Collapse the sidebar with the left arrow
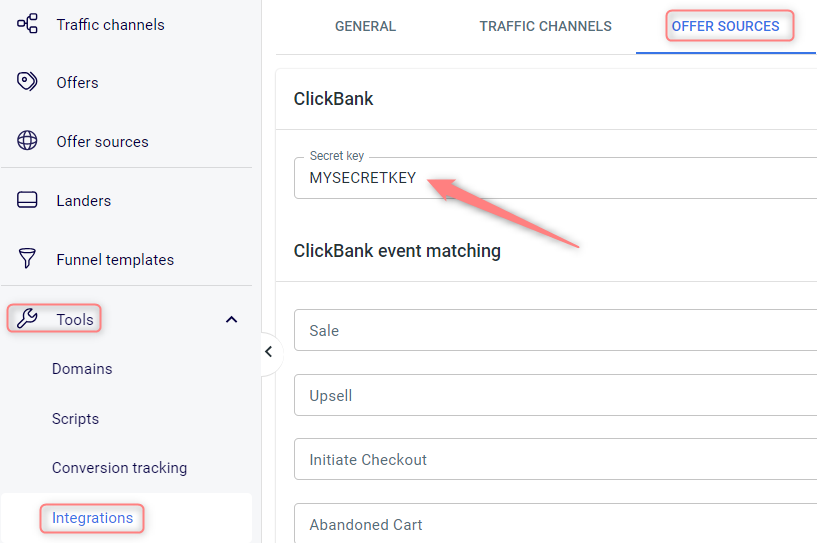Screen dimensions: 817x543 click(x=269, y=352)
